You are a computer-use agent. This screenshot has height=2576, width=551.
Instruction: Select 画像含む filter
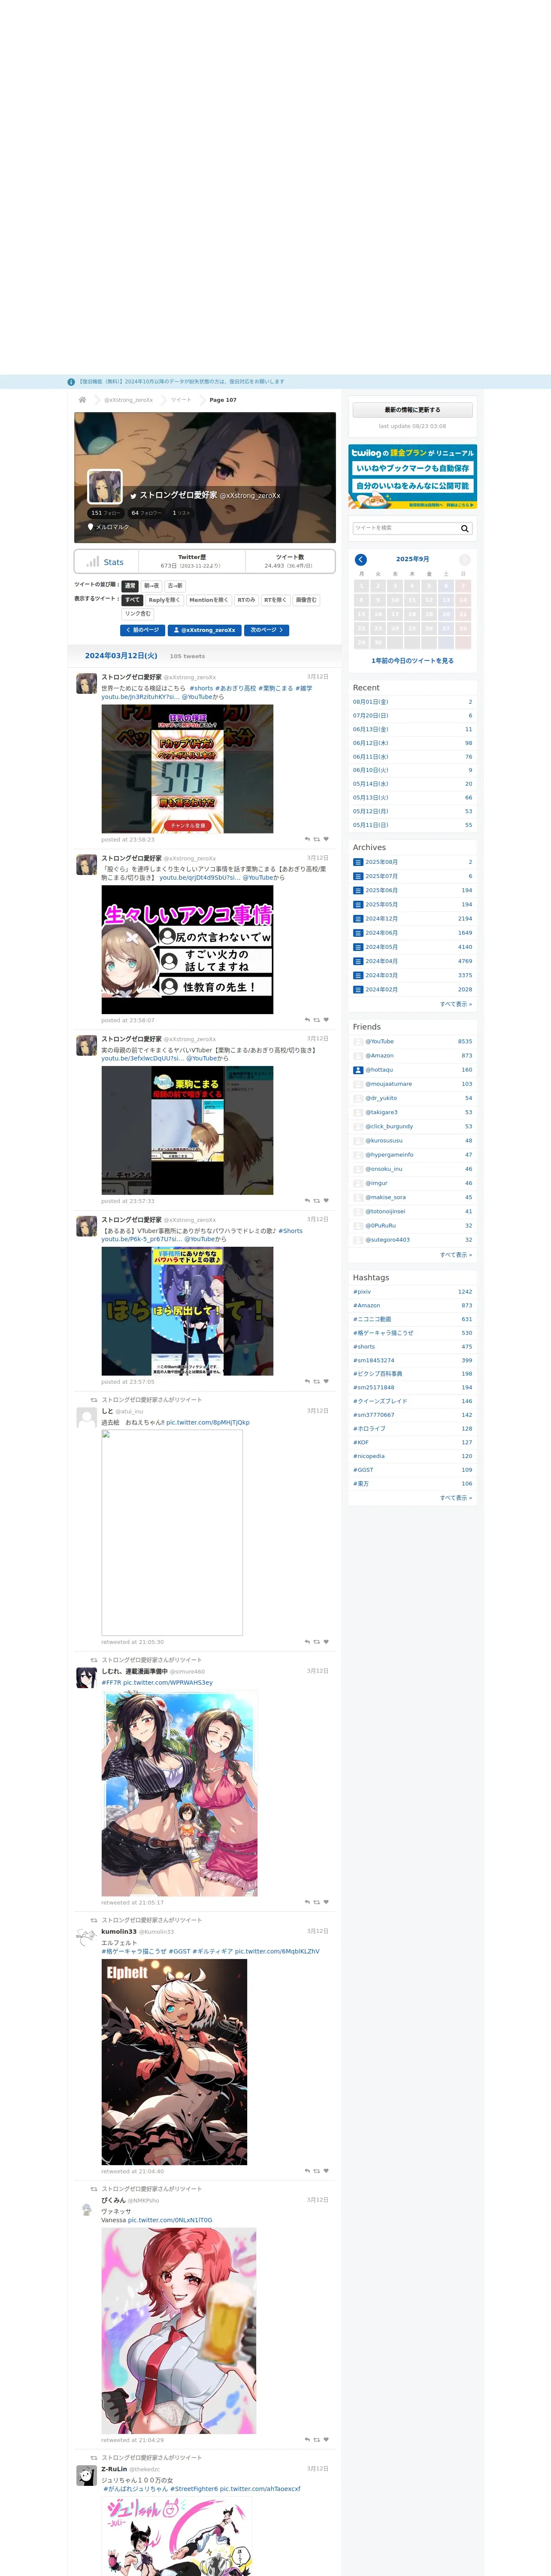(306, 600)
